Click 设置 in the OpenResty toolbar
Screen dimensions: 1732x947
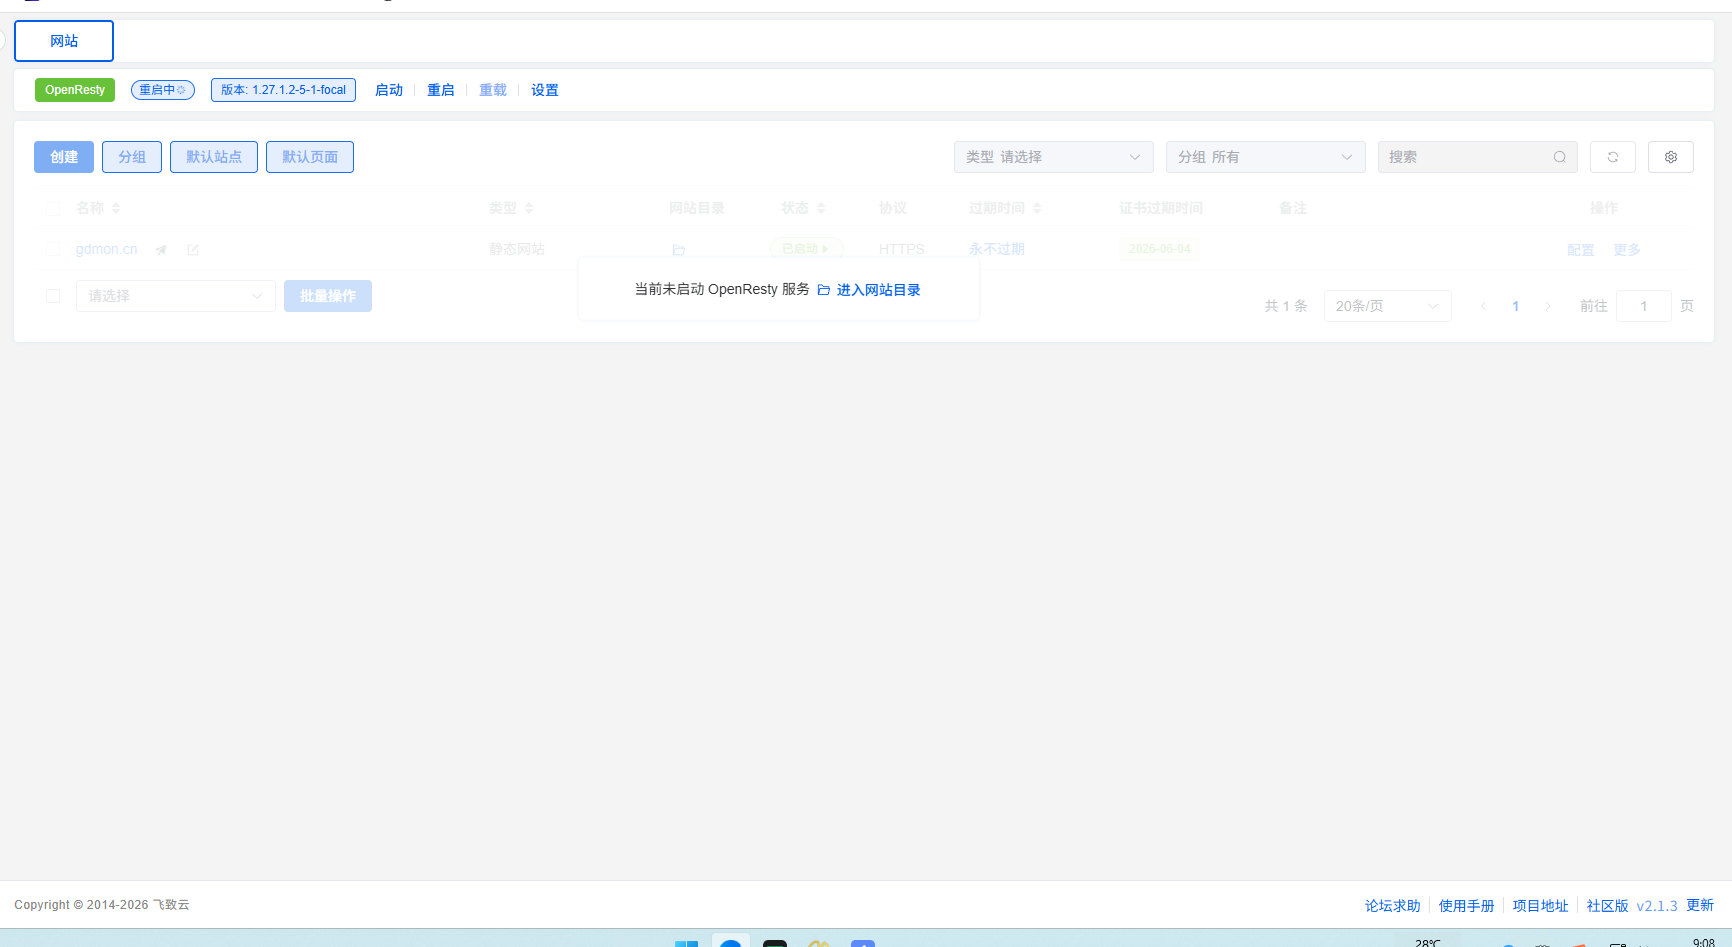click(544, 90)
